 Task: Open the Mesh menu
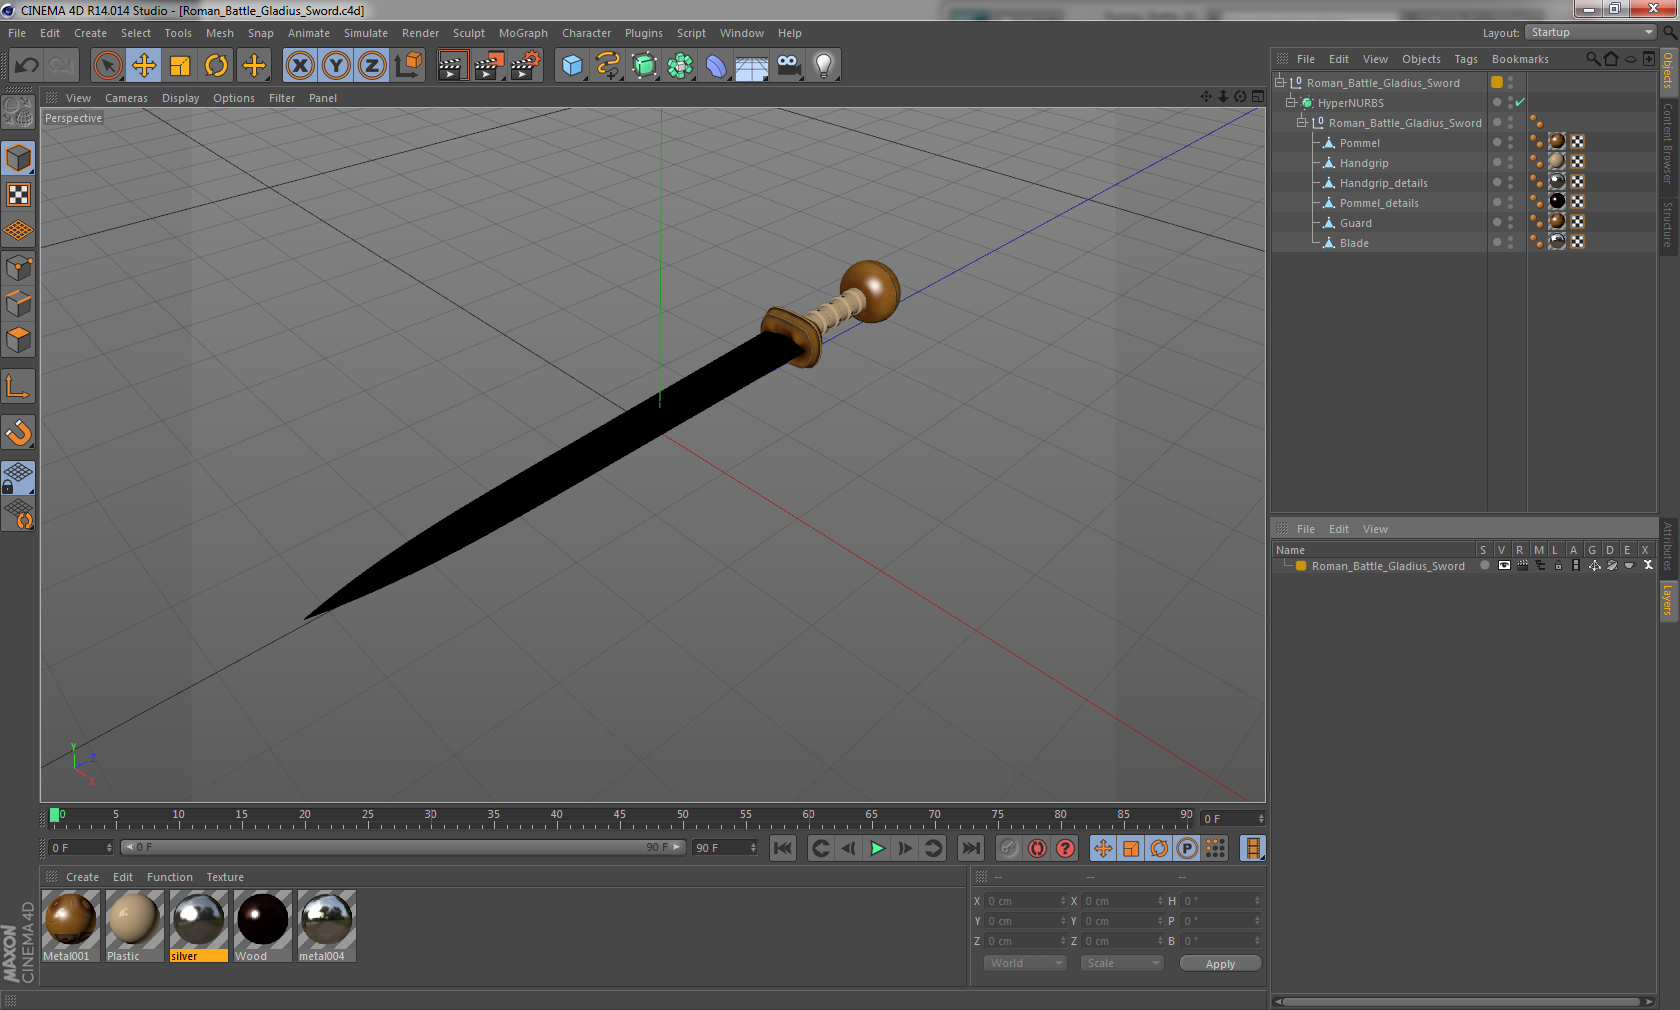coord(219,33)
